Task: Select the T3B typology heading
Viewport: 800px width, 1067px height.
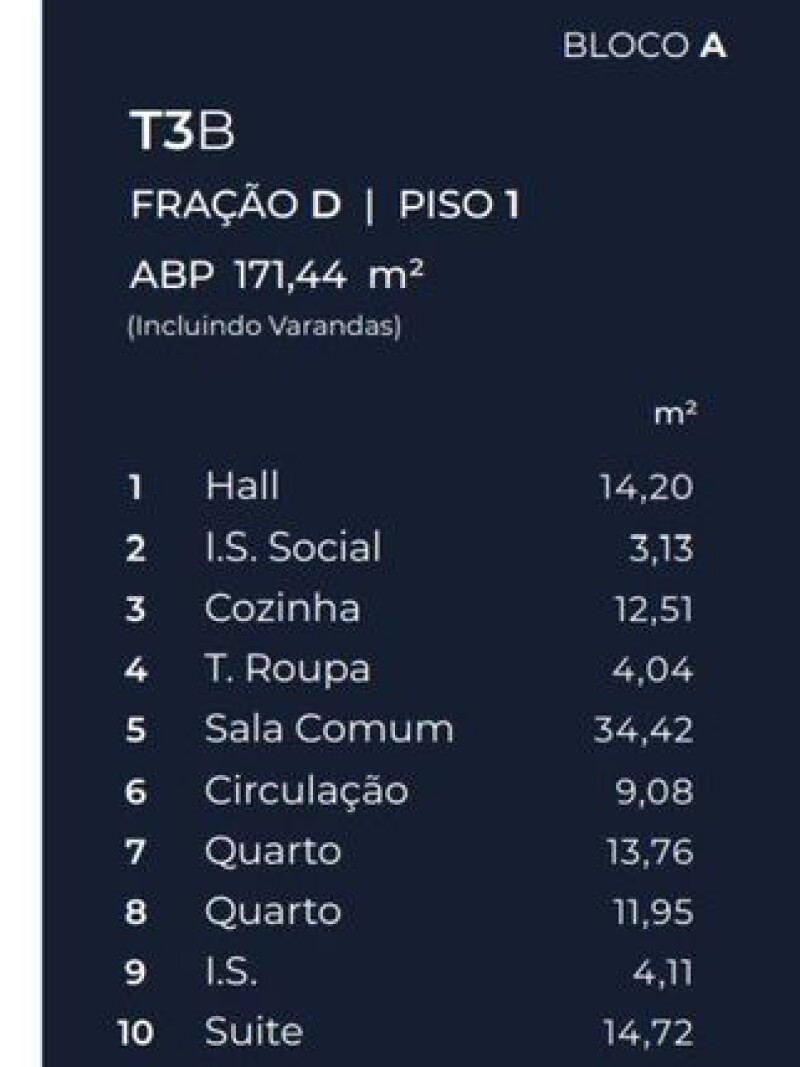Action: pos(181,133)
